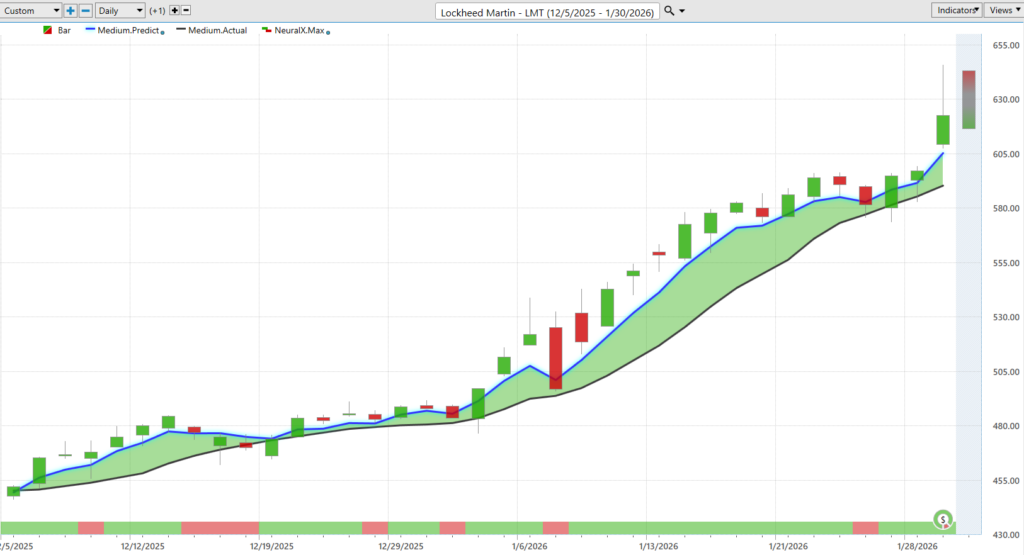Open the Indicators menu
The height and width of the screenshot is (555, 1024).
click(x=954, y=10)
